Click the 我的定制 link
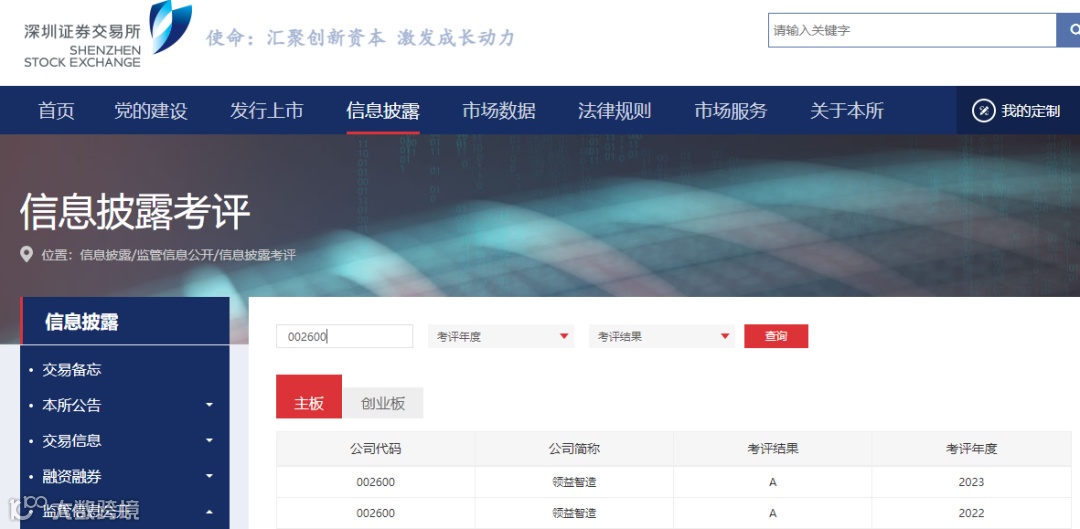Screen dimensions: 1080x529 coord(1030,111)
